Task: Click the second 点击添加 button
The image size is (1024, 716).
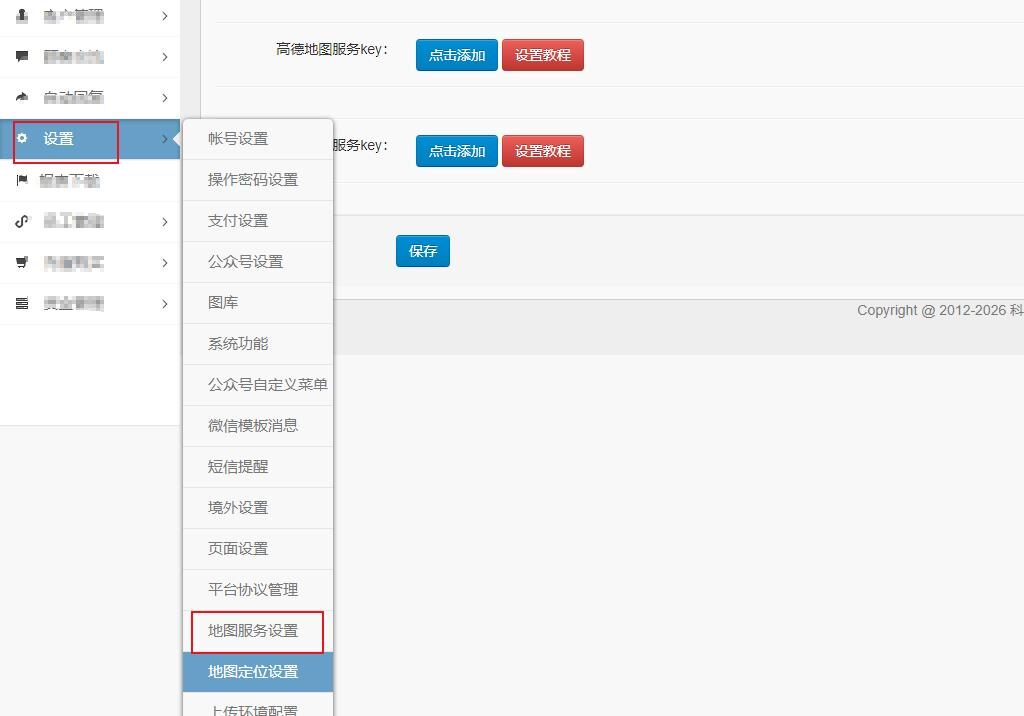Action: tap(456, 151)
